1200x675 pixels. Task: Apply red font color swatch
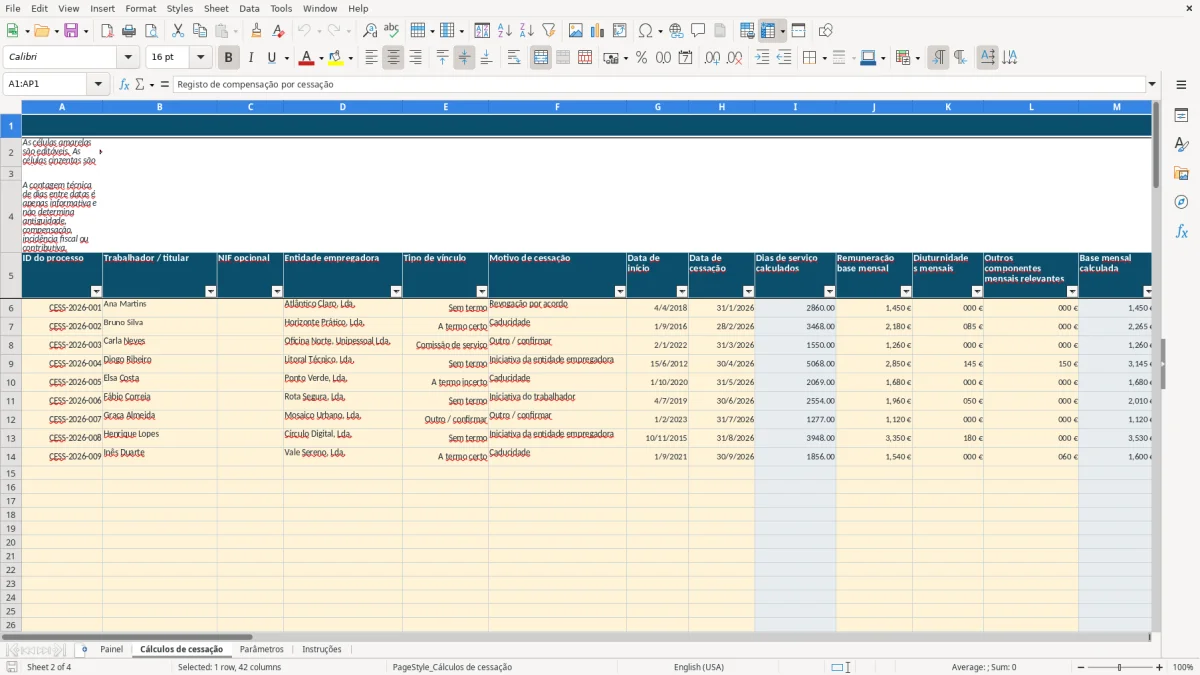(x=306, y=58)
